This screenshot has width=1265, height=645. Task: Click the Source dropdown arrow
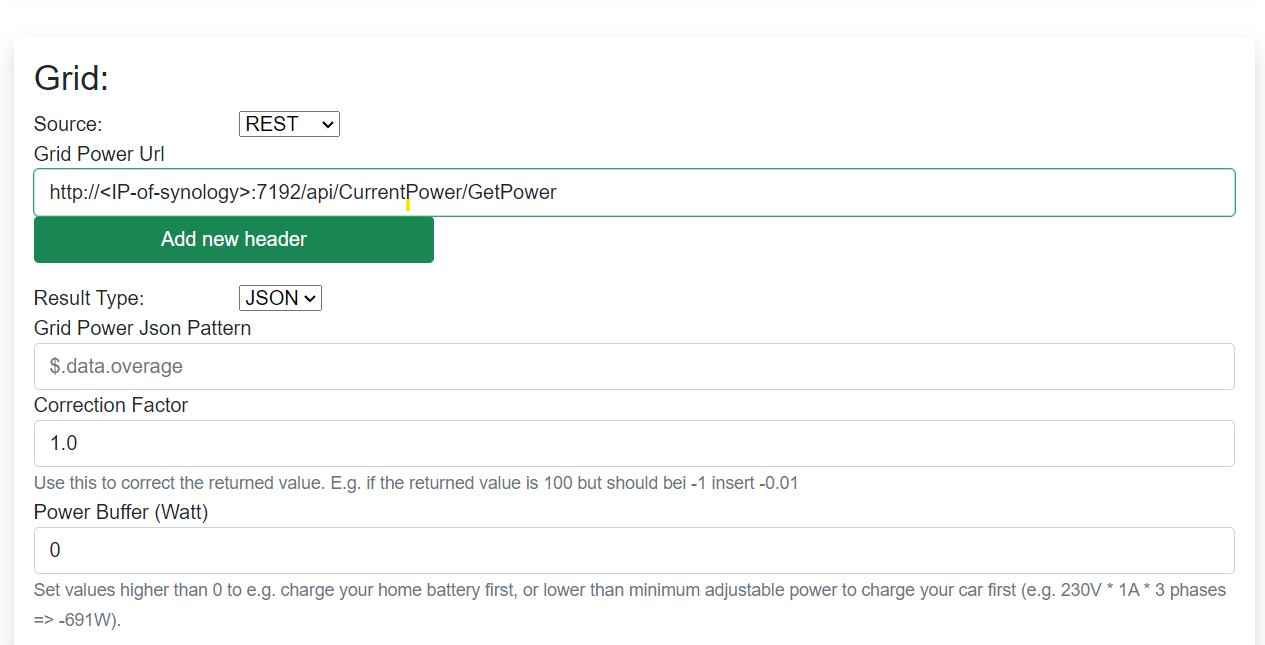(x=330, y=123)
